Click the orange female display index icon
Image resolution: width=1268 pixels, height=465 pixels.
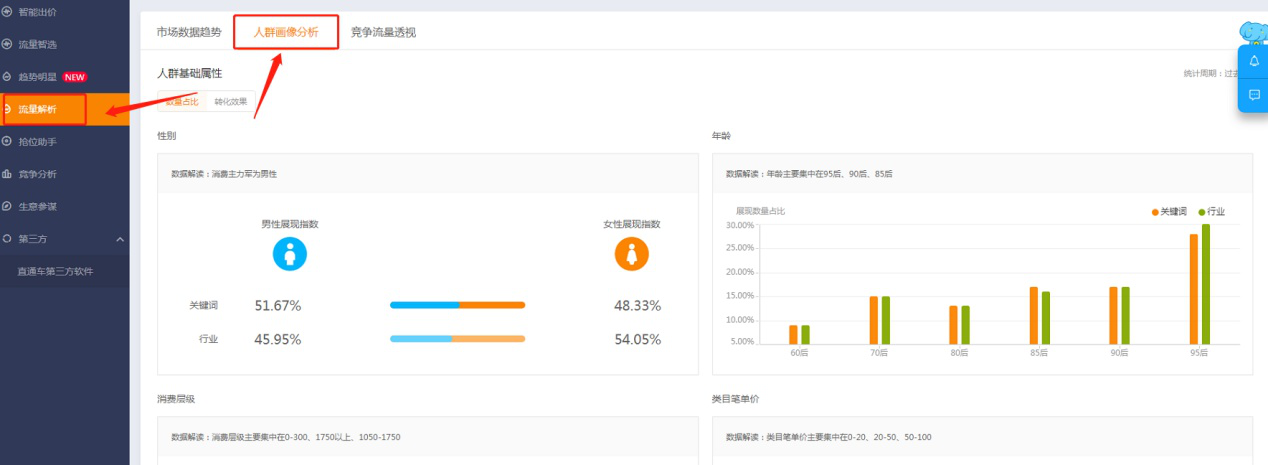(x=632, y=254)
